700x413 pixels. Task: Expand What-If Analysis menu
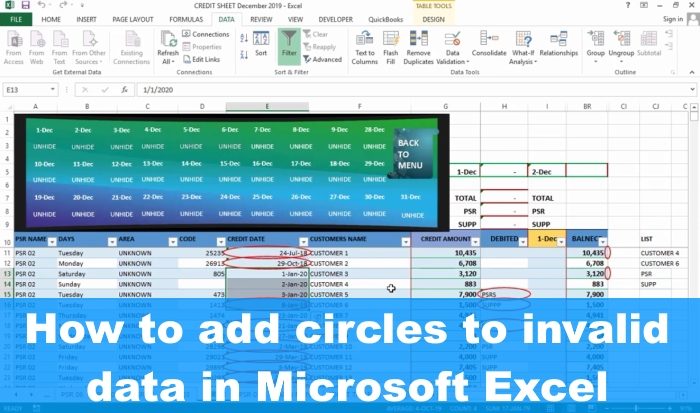pyautogui.click(x=523, y=48)
